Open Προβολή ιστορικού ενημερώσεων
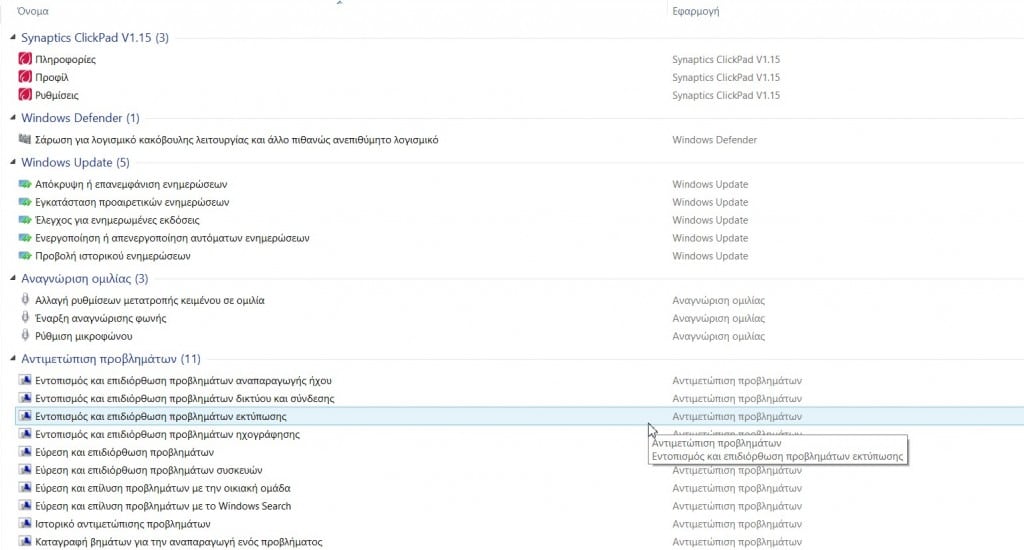Screen dimensions: 1024x550 click(113, 256)
